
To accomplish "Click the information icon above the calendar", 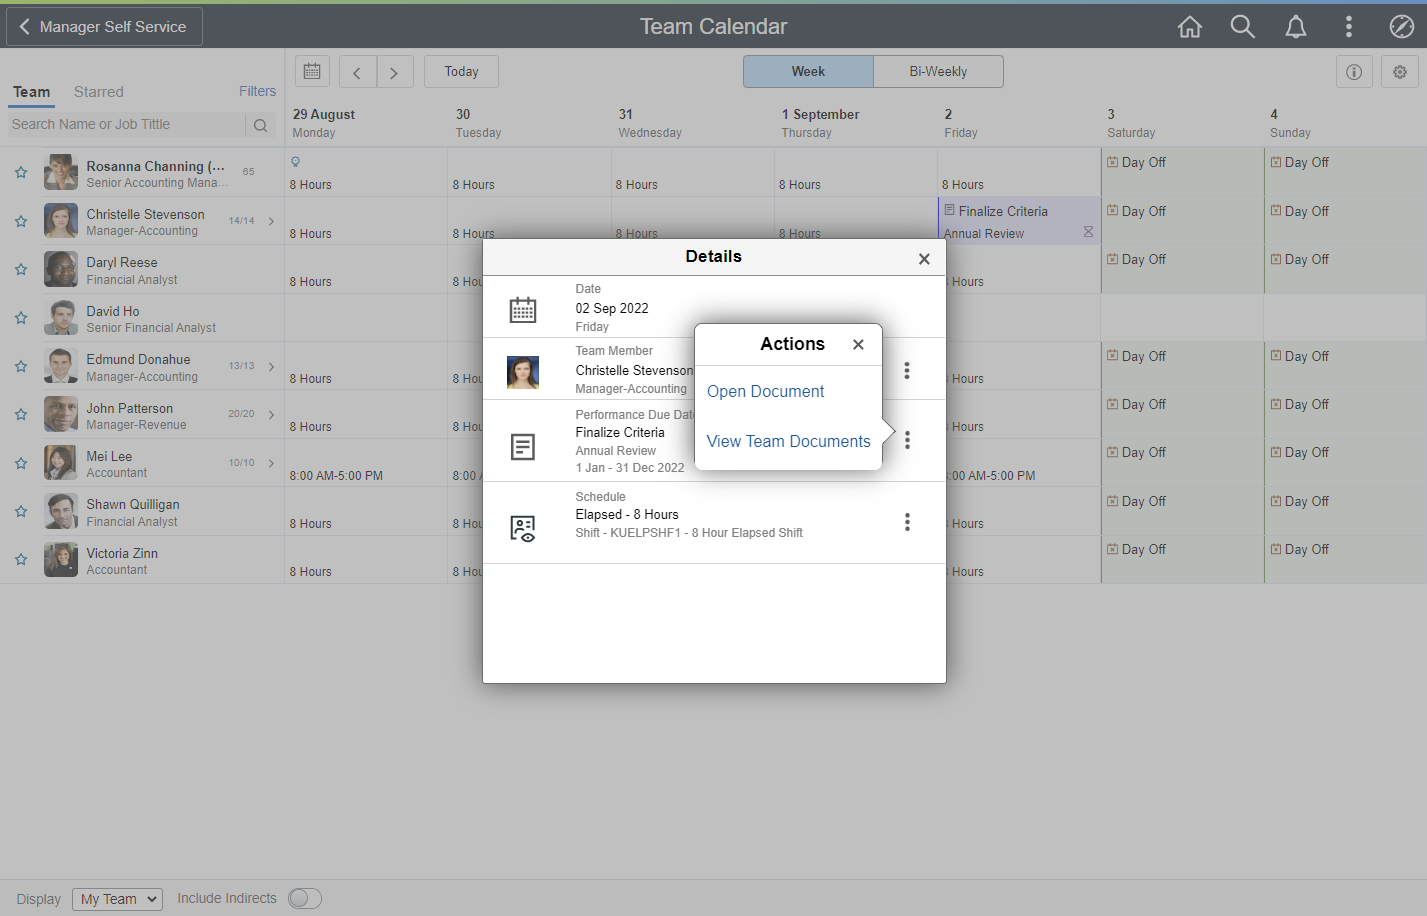I will [x=1354, y=71].
